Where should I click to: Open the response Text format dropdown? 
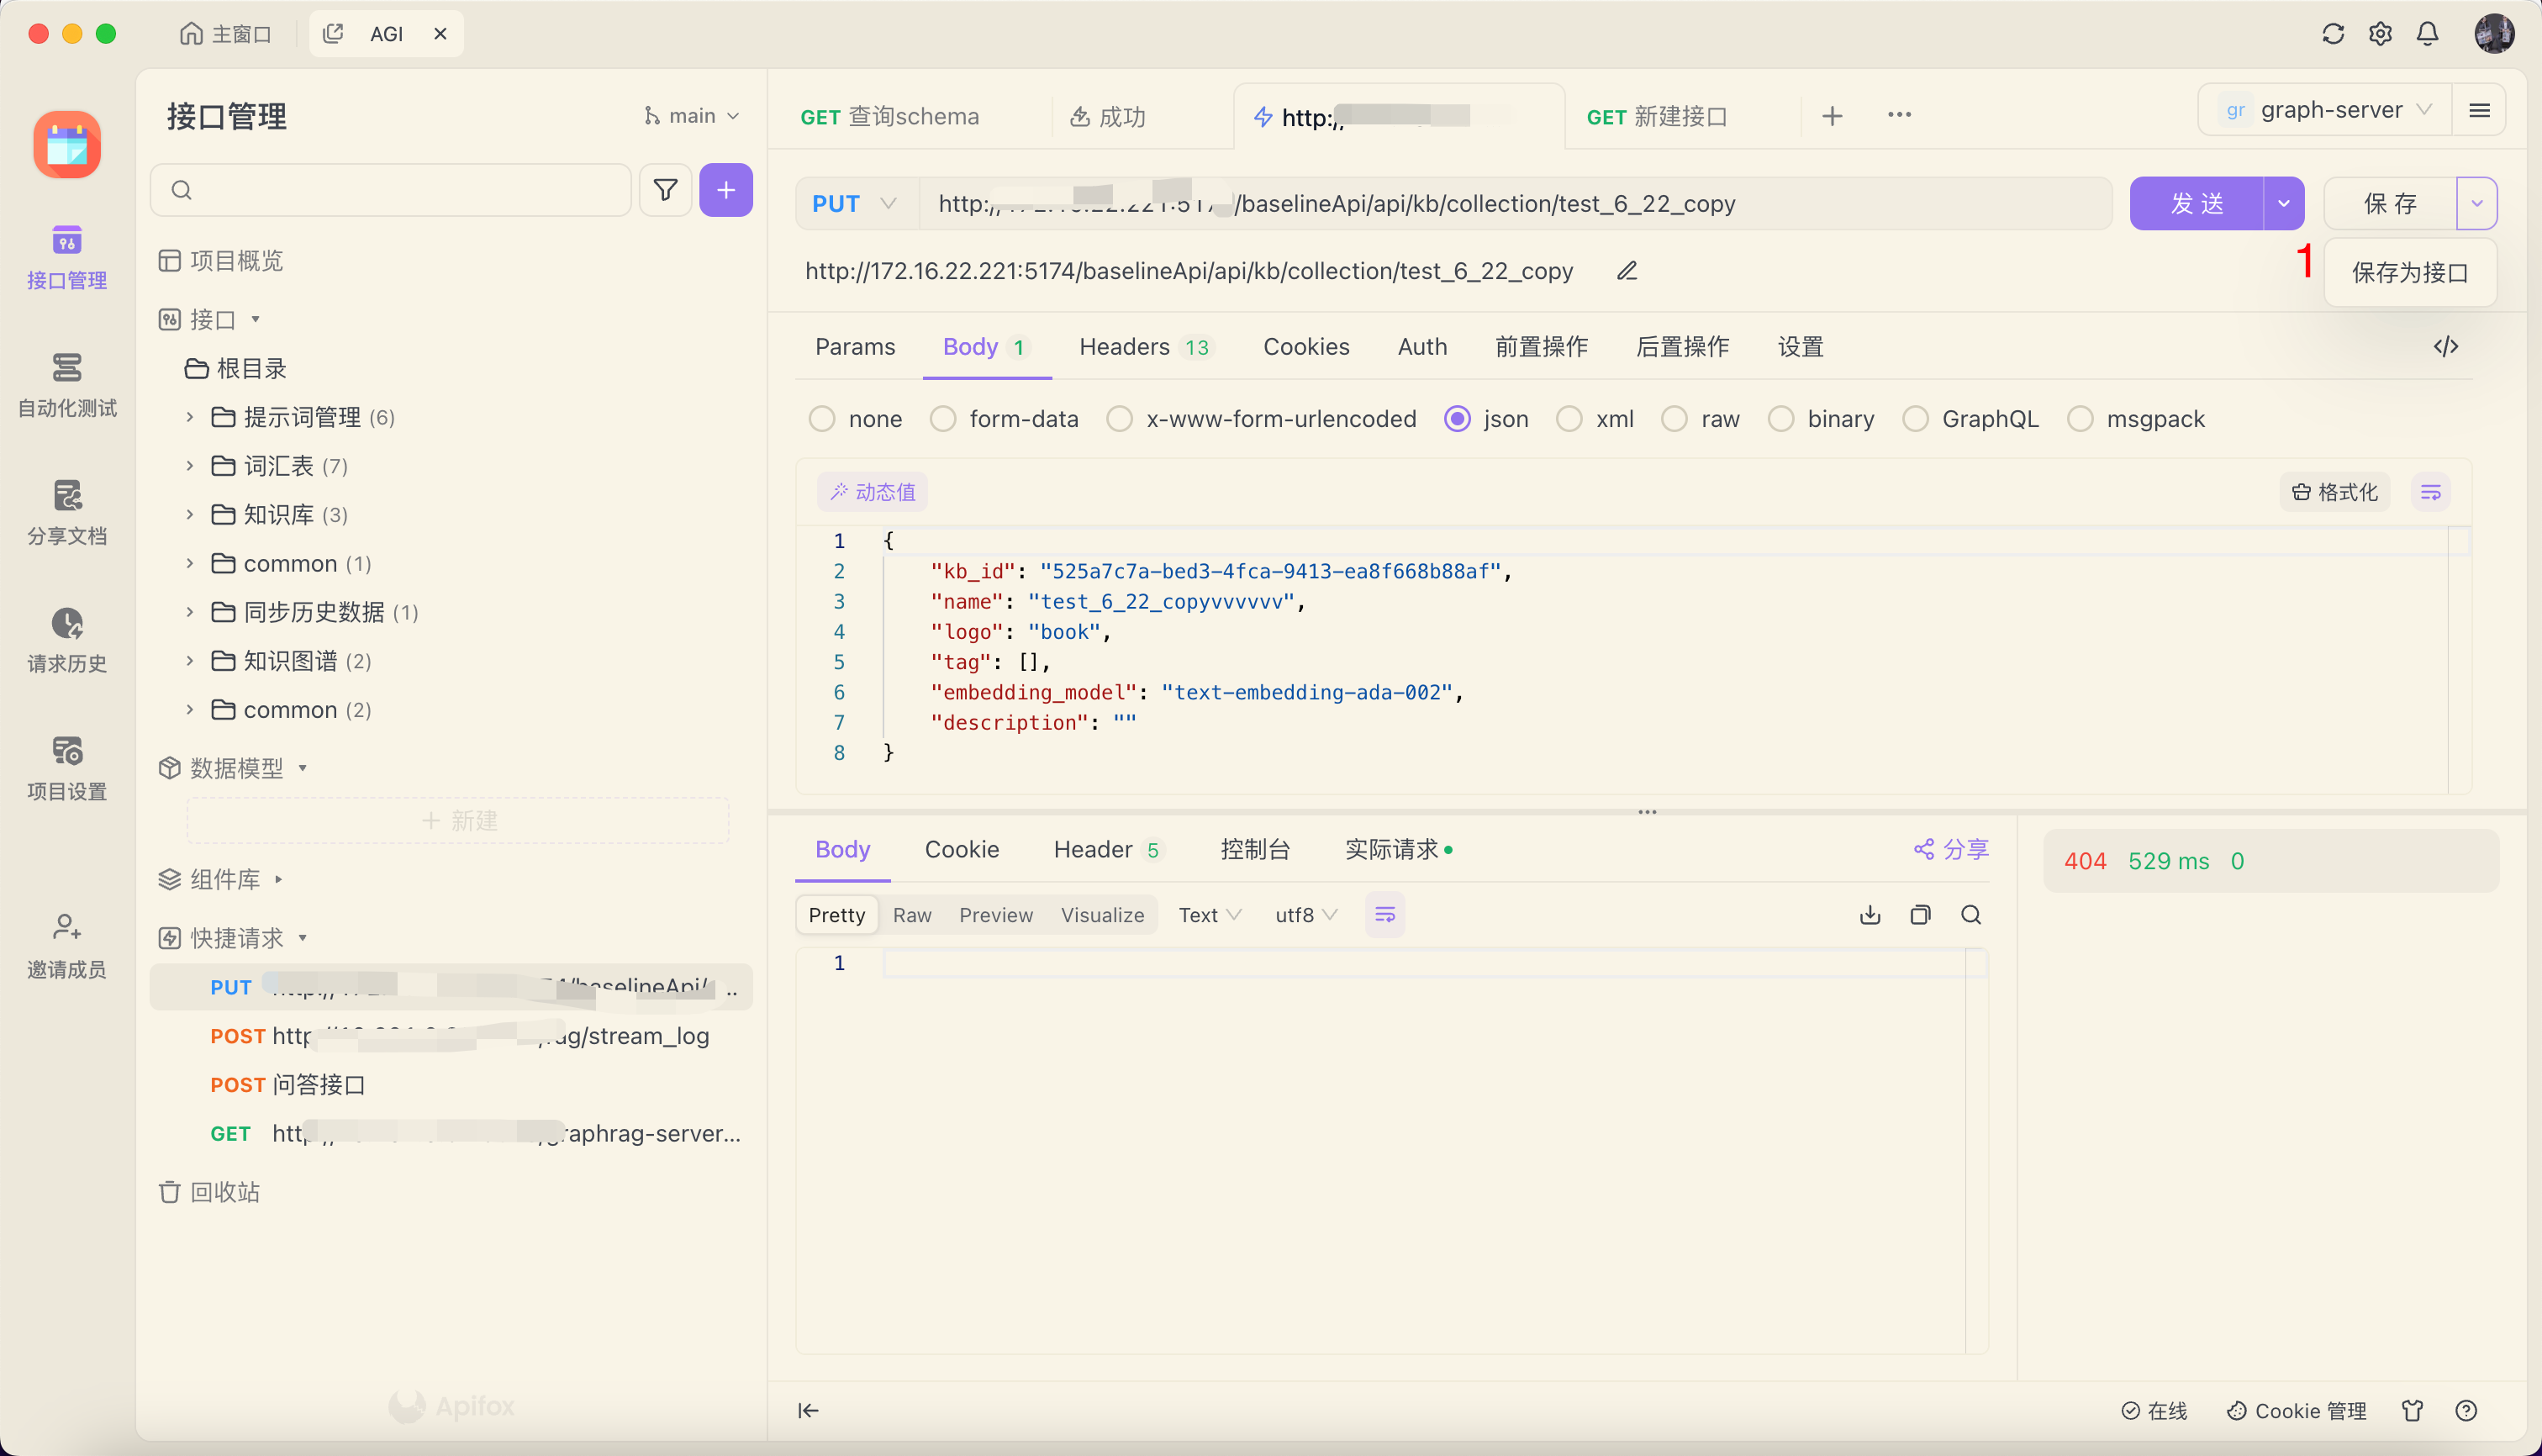(x=1210, y=915)
